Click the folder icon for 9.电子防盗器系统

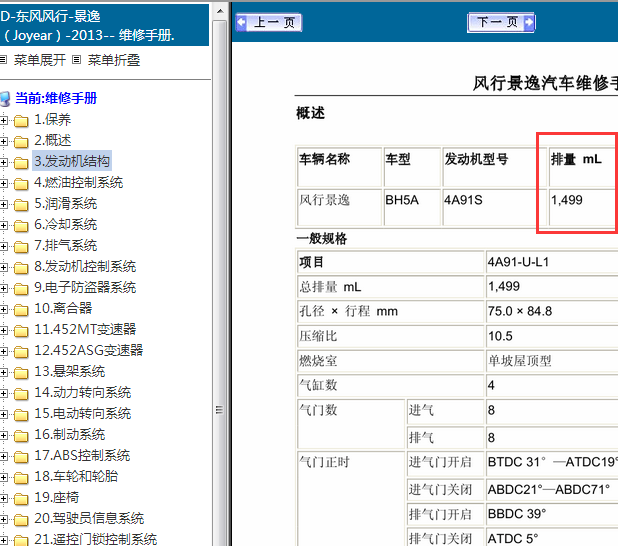point(21,289)
